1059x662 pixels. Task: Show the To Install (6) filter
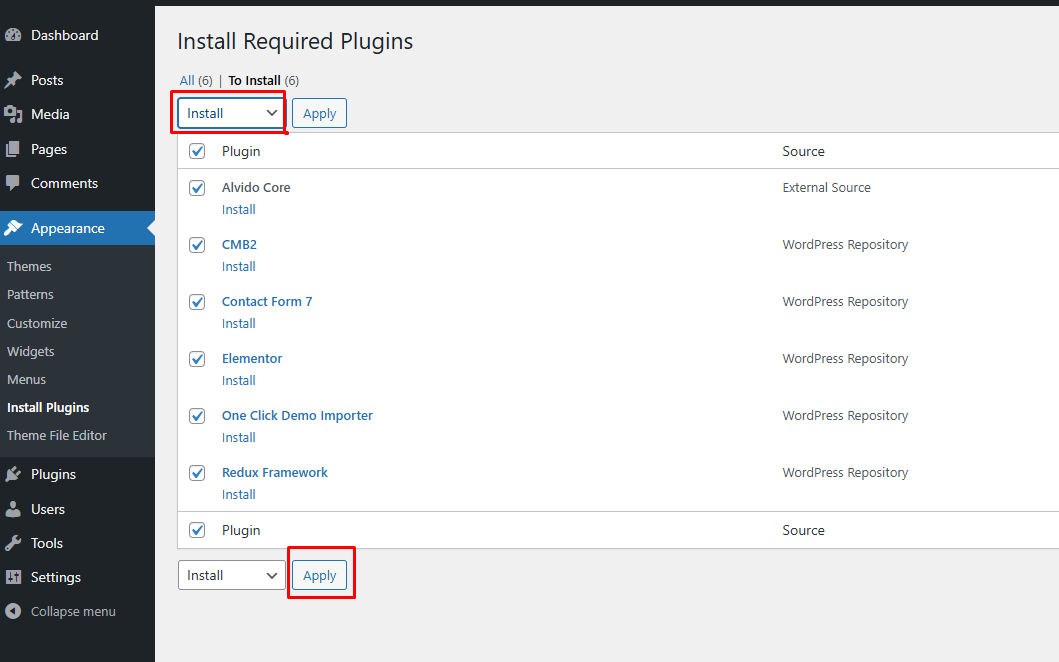[263, 80]
